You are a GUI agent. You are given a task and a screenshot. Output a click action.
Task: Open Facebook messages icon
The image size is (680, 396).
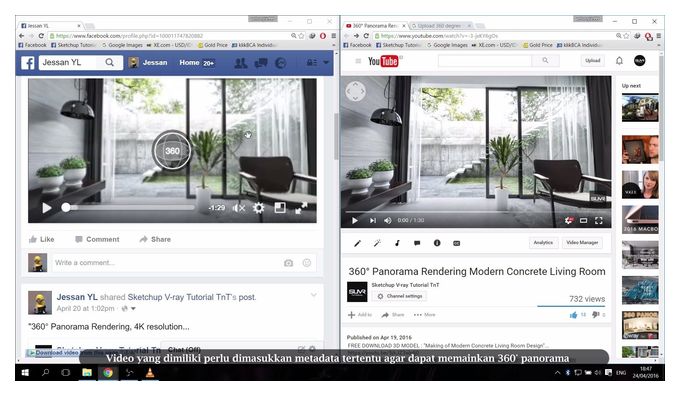[261, 63]
